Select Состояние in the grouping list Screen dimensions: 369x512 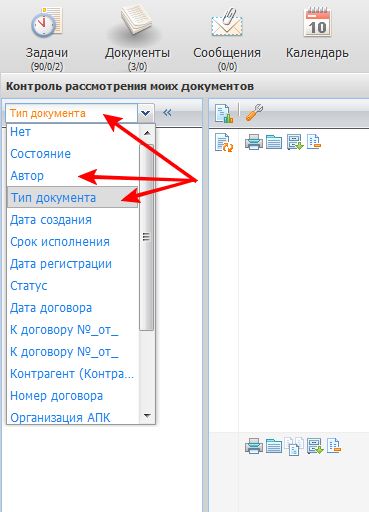tap(40, 154)
